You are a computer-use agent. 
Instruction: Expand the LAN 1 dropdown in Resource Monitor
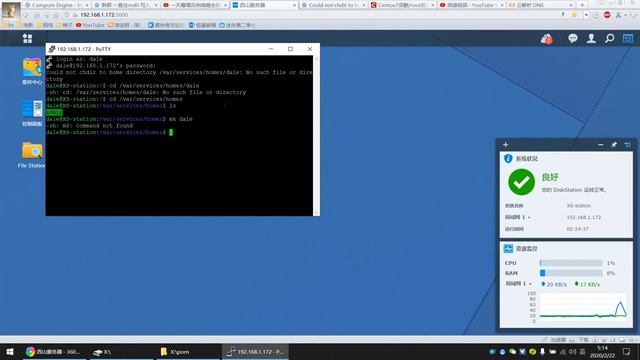[x=530, y=284]
